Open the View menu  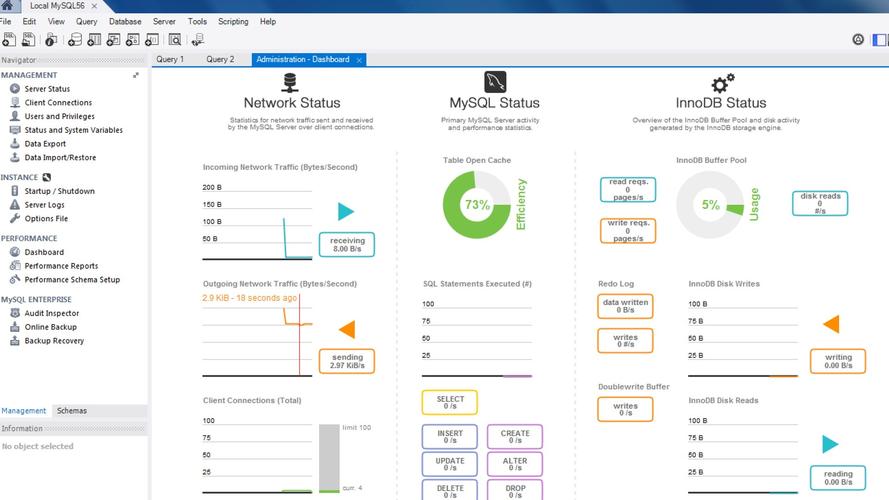[56, 22]
